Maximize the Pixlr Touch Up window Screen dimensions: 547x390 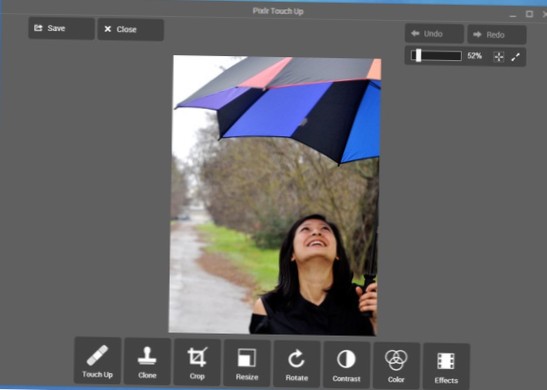coord(529,14)
